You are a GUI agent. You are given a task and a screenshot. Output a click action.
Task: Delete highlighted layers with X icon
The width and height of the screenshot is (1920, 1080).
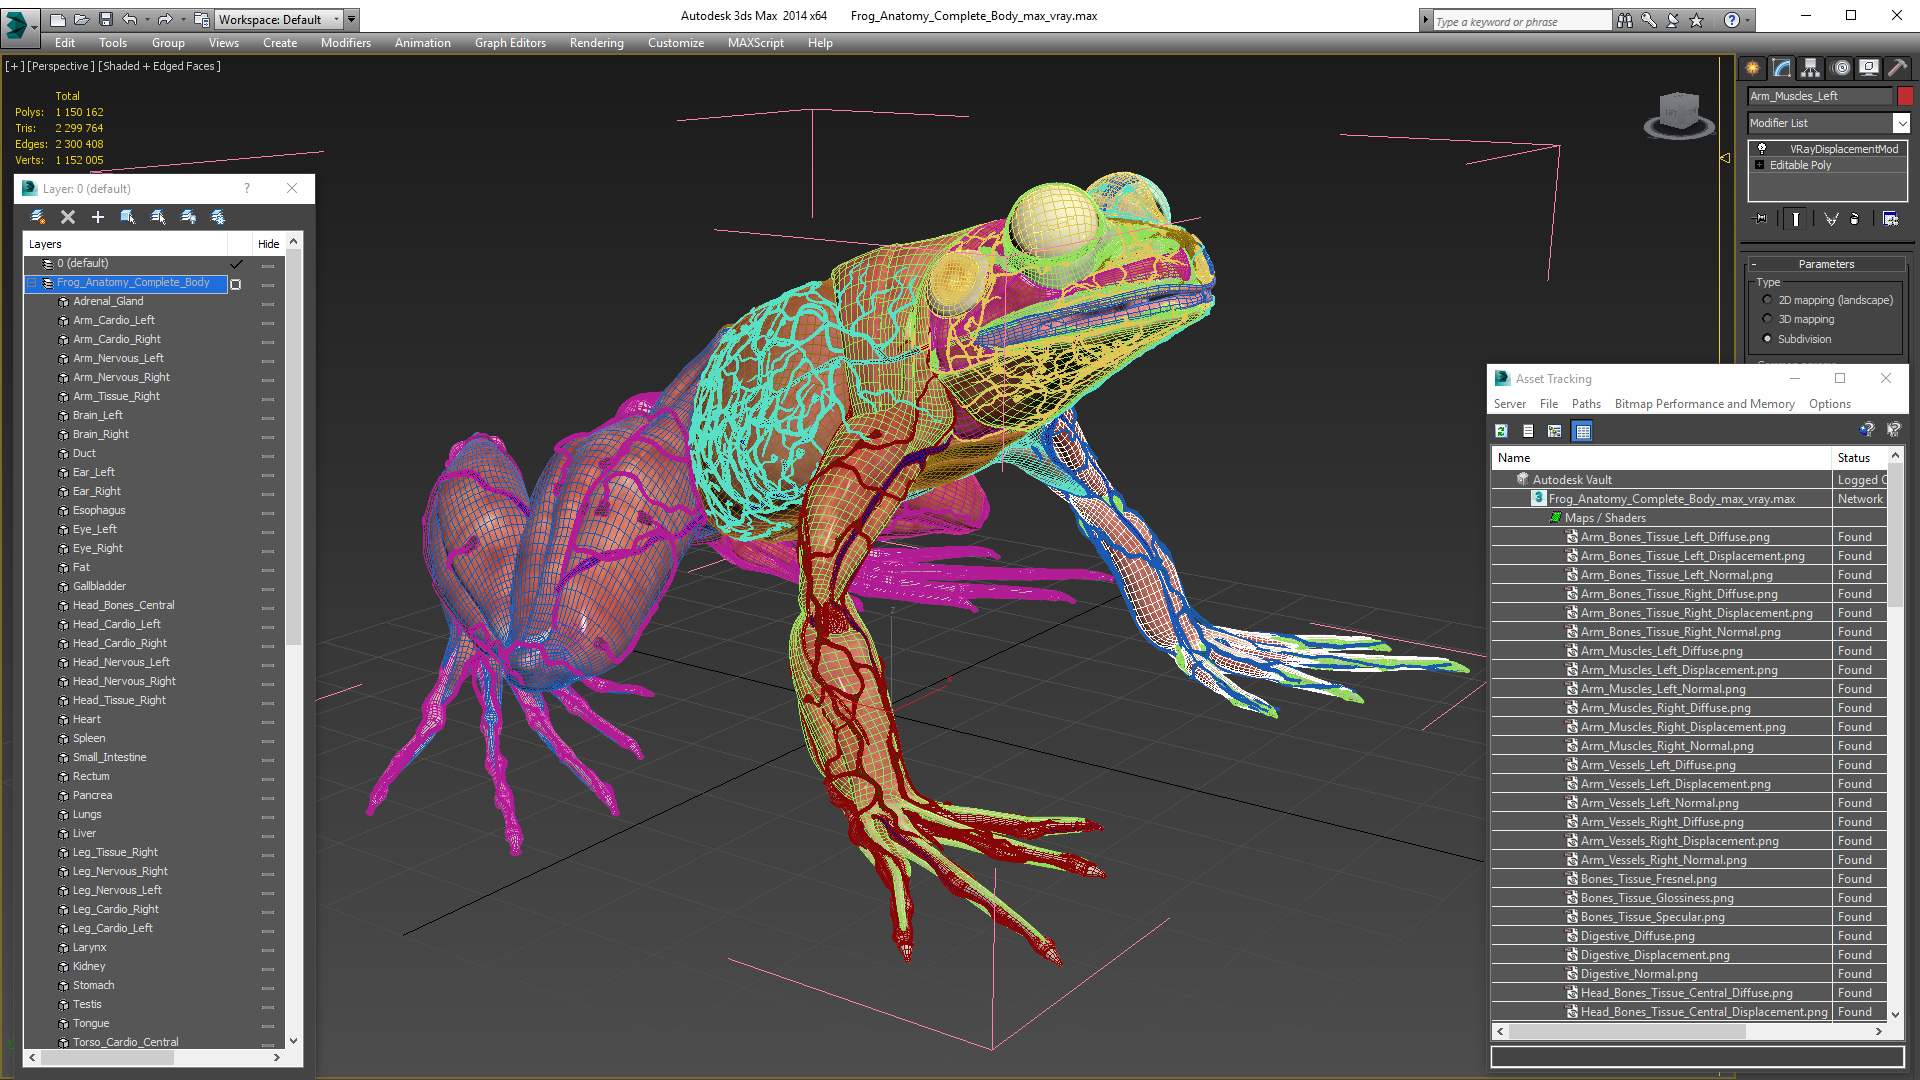(x=68, y=217)
